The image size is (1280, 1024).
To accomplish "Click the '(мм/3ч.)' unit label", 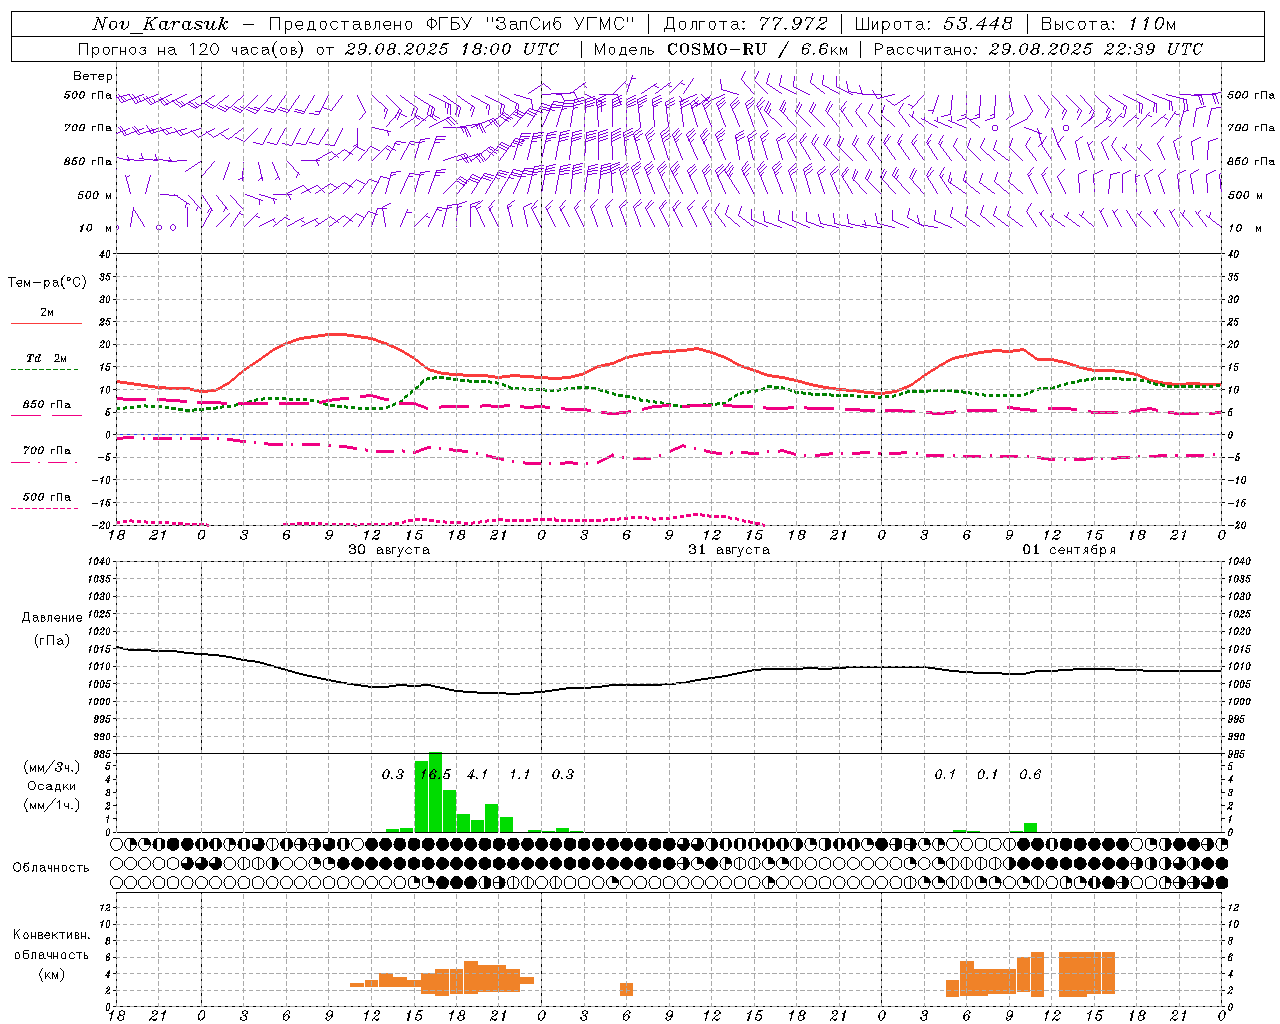I will point(52,767).
